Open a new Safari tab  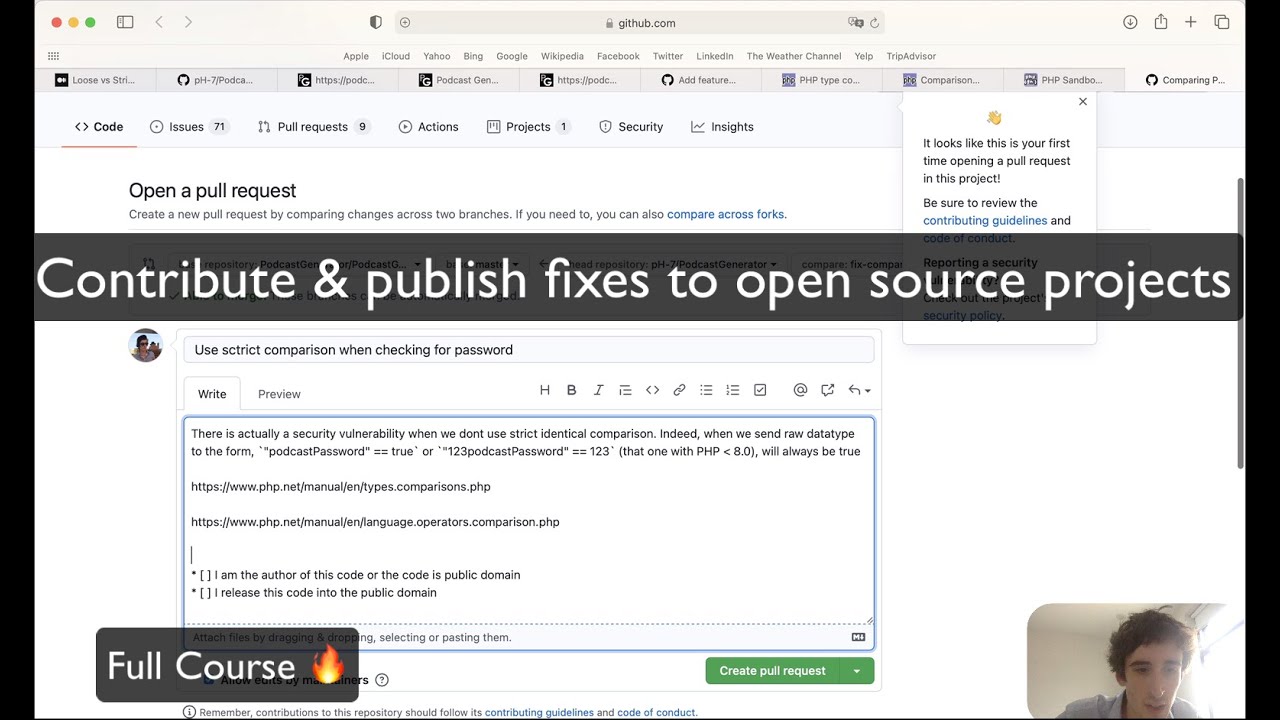click(x=1191, y=22)
